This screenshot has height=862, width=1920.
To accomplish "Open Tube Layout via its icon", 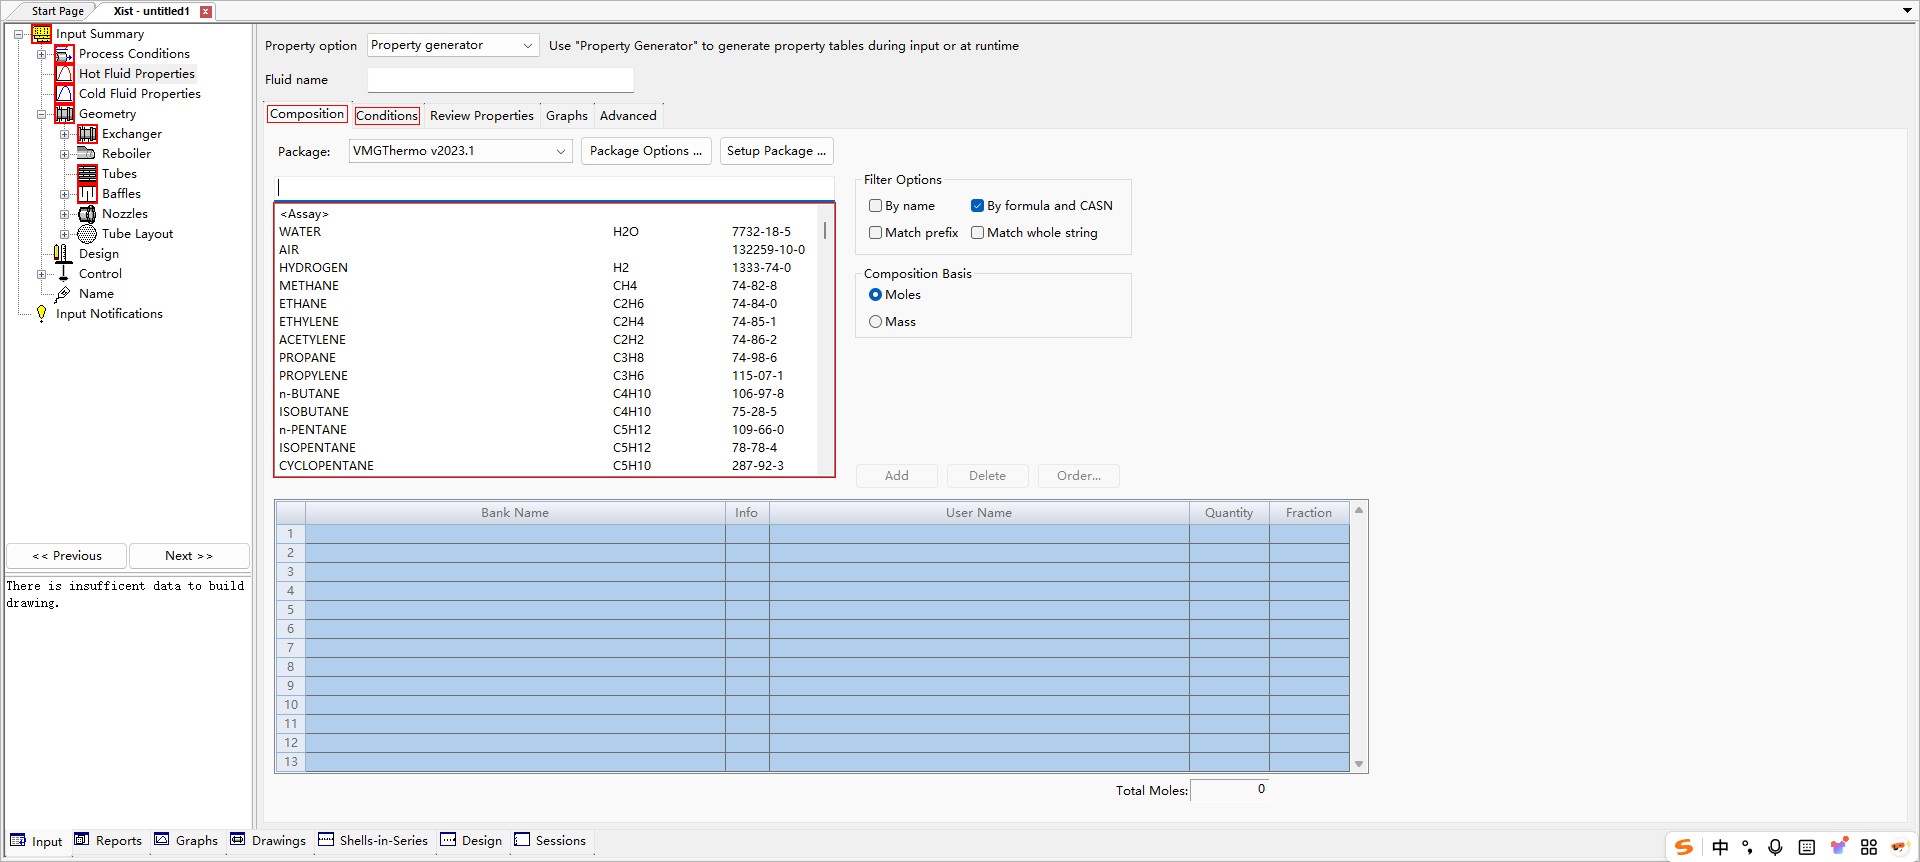I will tap(87, 234).
